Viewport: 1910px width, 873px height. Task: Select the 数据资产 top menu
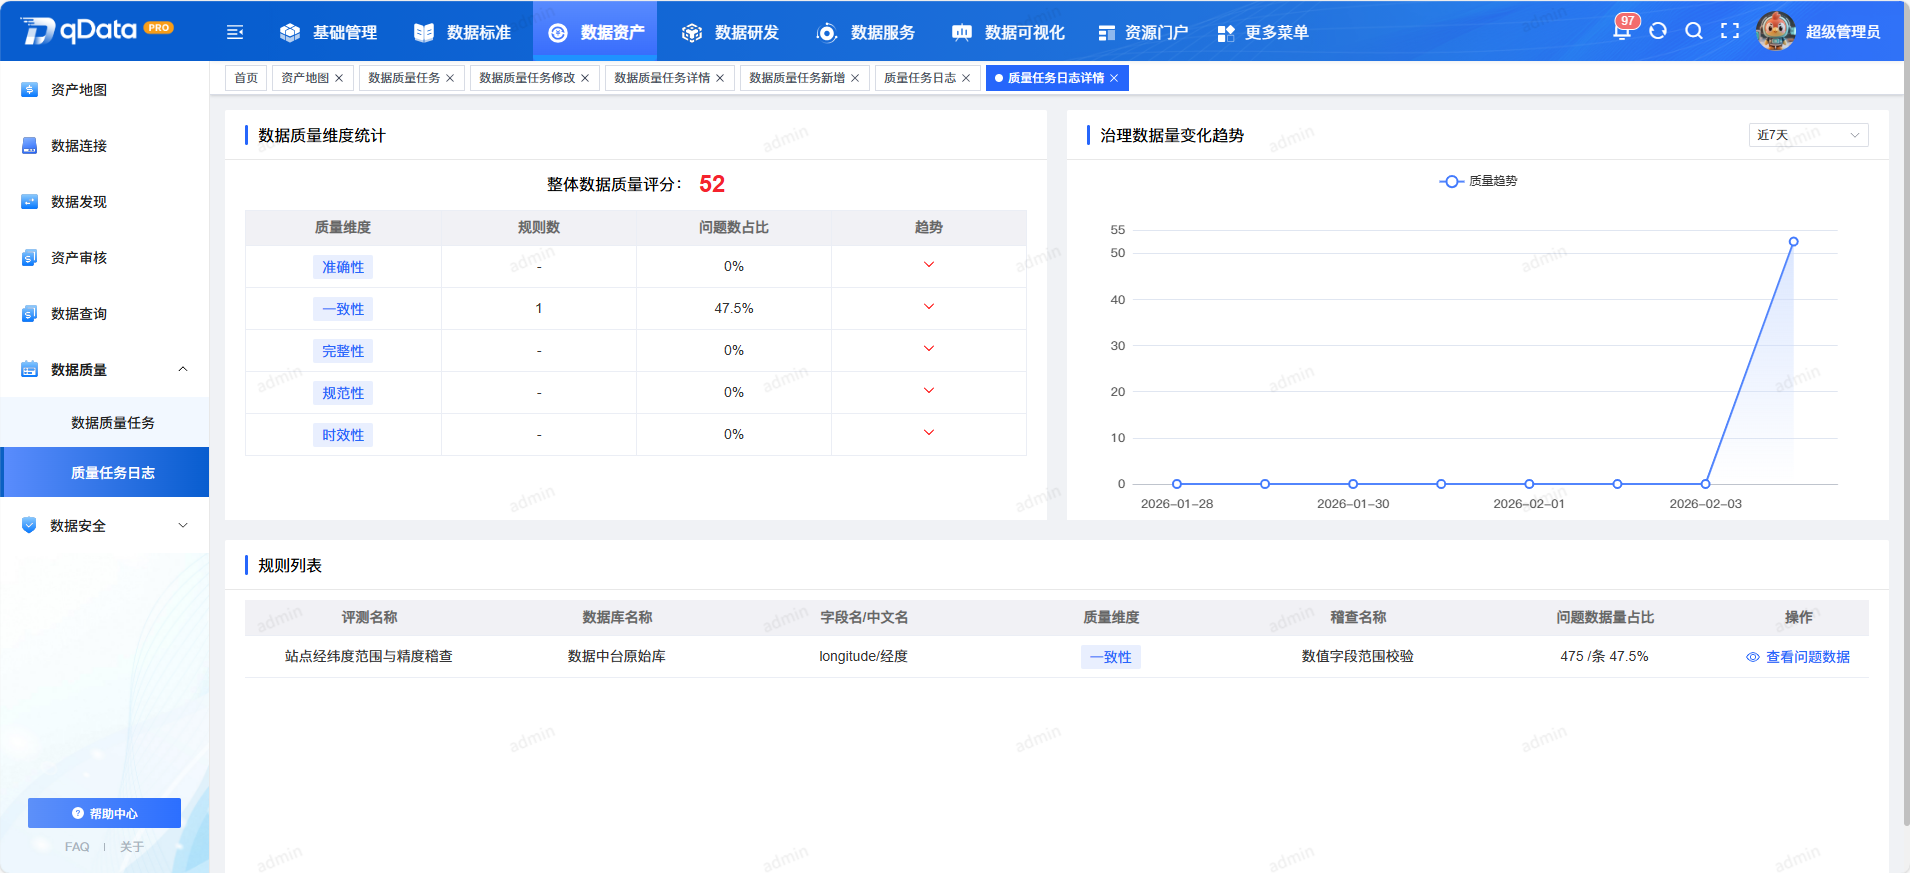tap(596, 32)
